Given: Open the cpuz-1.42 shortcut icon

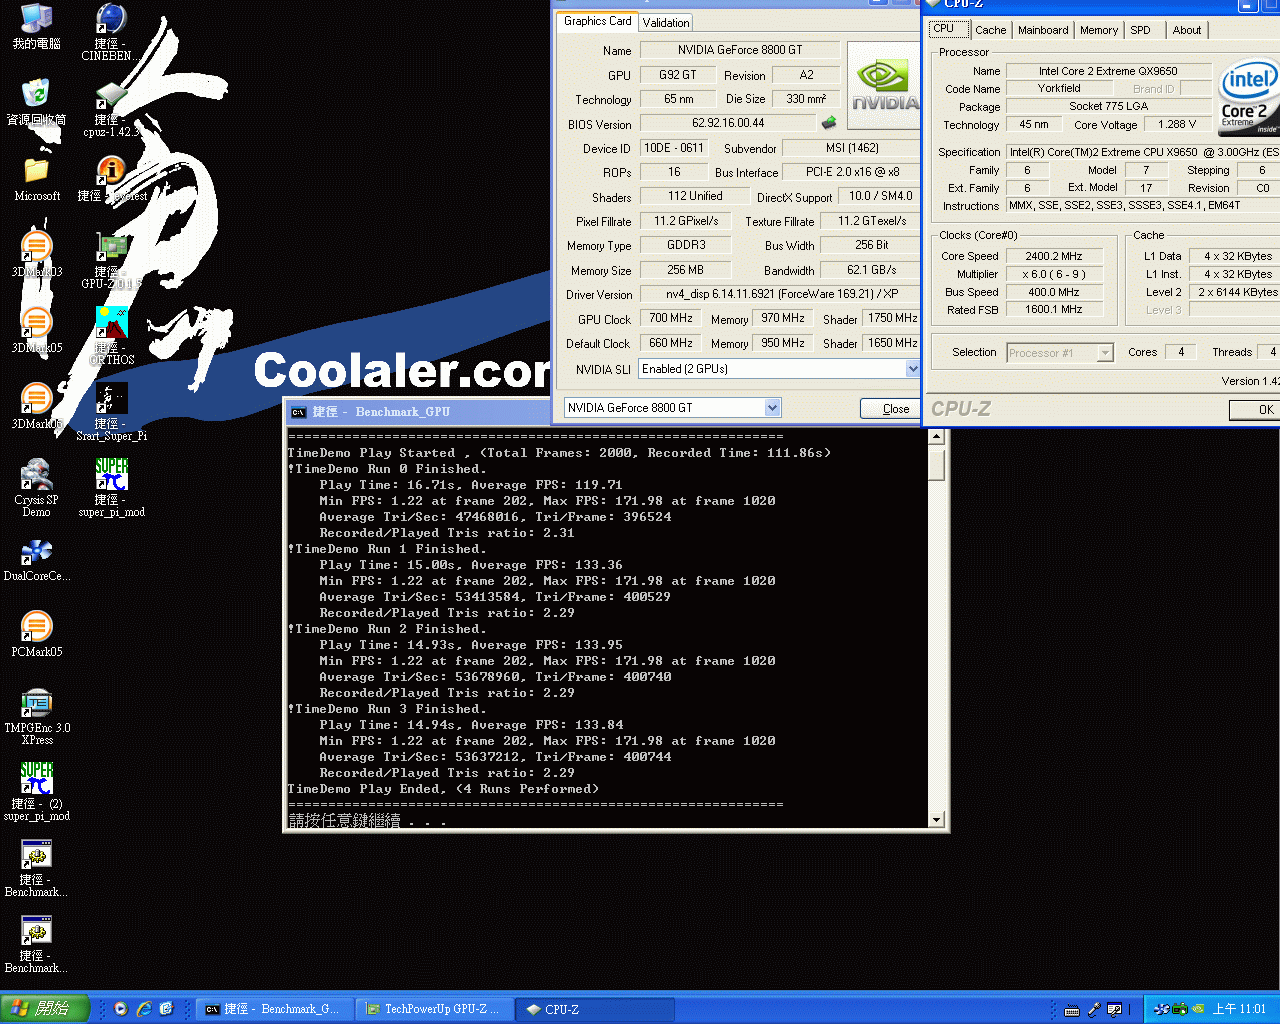Looking at the screenshot, I should coord(111,108).
